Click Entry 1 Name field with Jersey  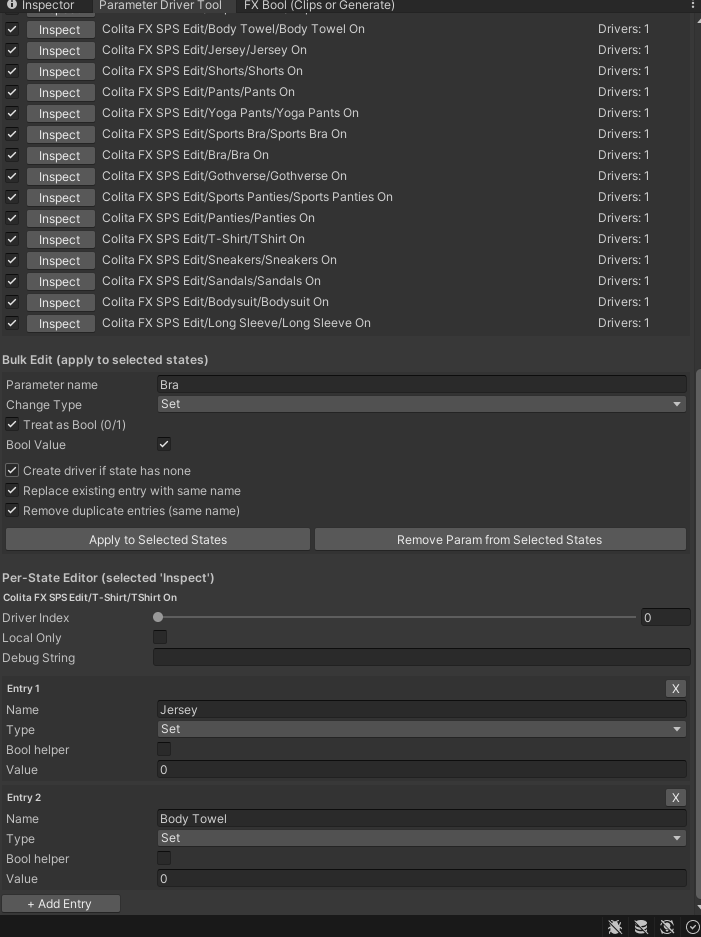pos(421,709)
